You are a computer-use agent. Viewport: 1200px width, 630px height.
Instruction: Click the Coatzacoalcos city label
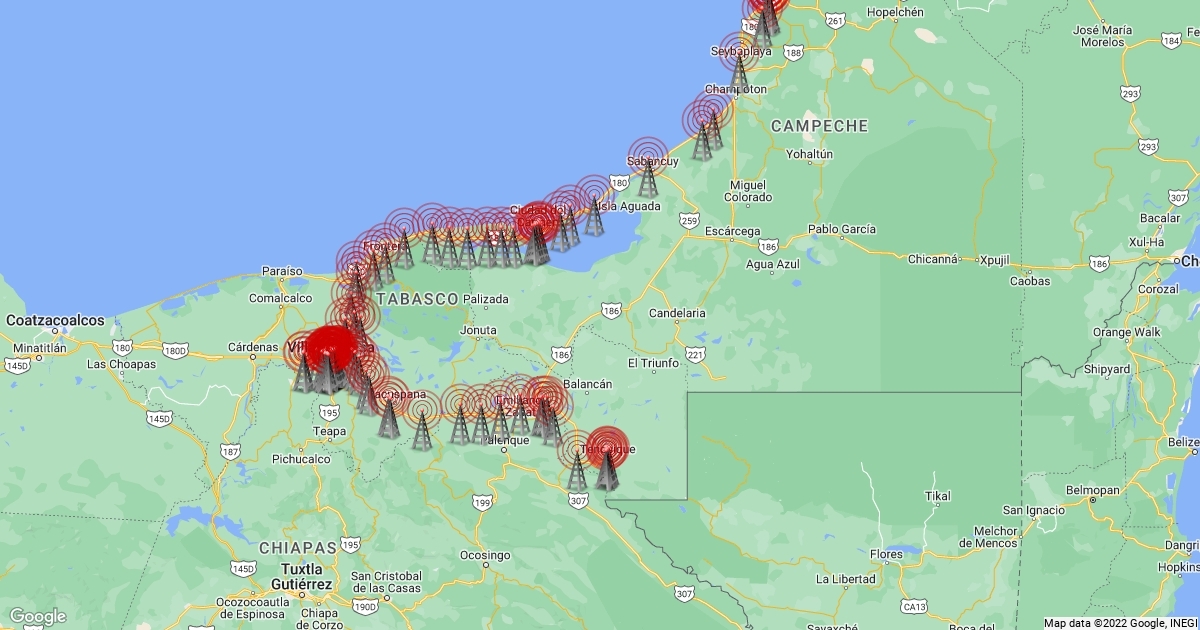pos(55,320)
